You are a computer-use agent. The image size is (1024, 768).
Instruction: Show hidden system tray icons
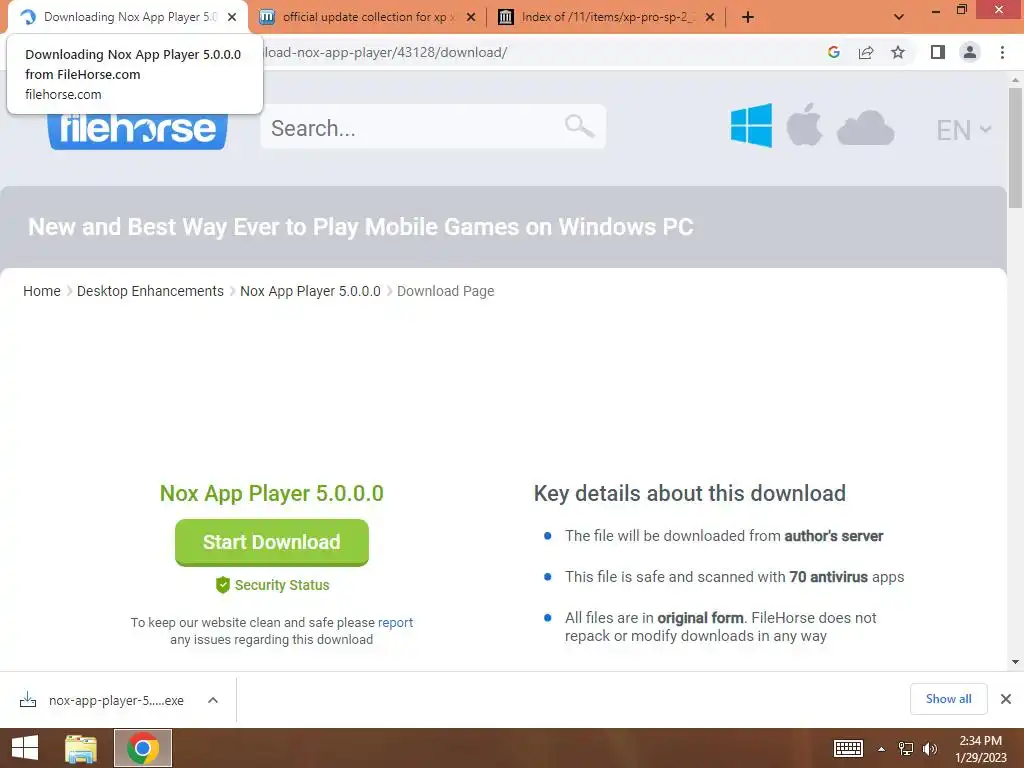(882, 749)
